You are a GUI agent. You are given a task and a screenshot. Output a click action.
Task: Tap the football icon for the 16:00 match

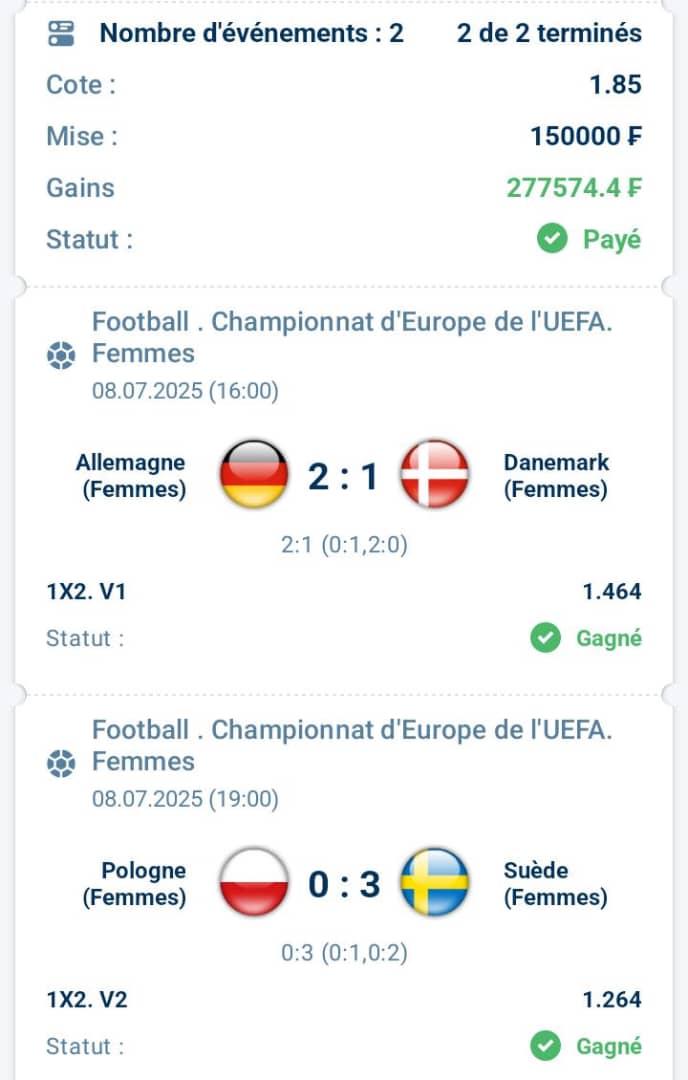(x=61, y=355)
